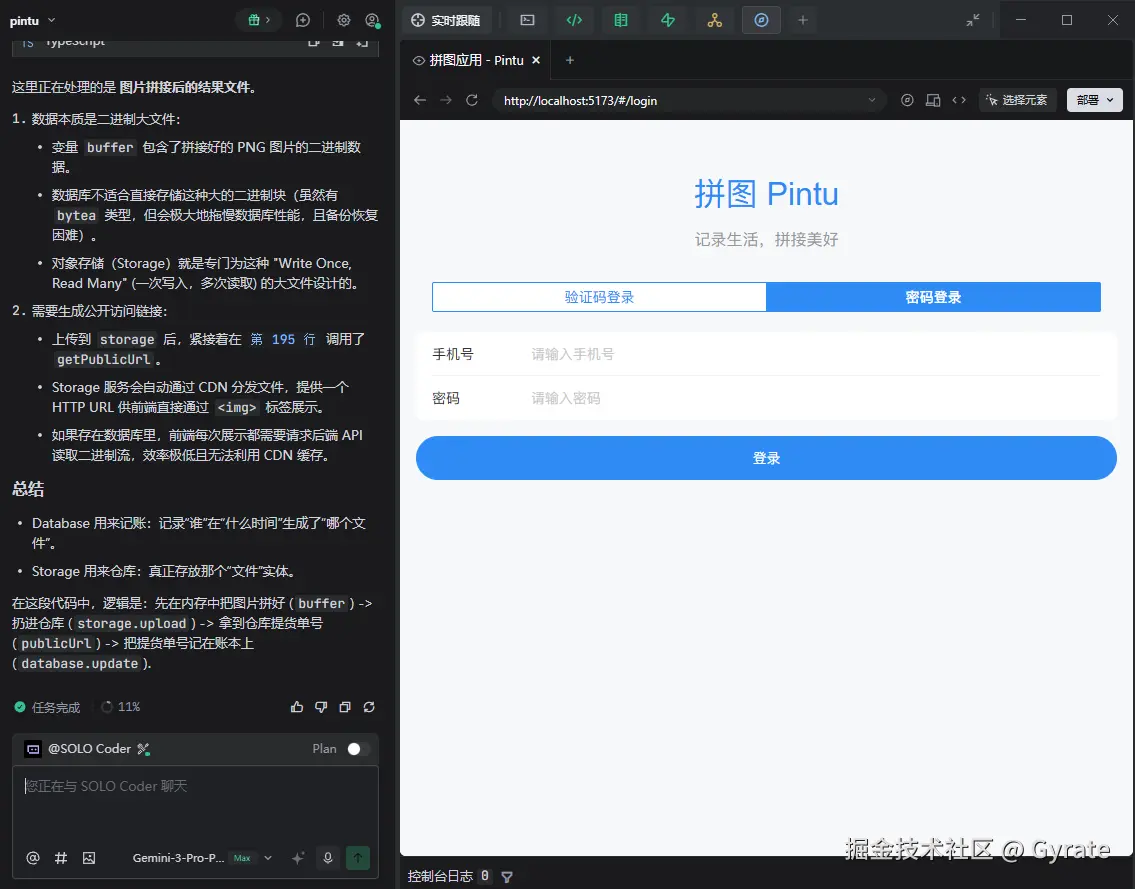Image resolution: width=1135 pixels, height=889 pixels.
Task: Open the gift rewards button
Action: tap(258, 20)
